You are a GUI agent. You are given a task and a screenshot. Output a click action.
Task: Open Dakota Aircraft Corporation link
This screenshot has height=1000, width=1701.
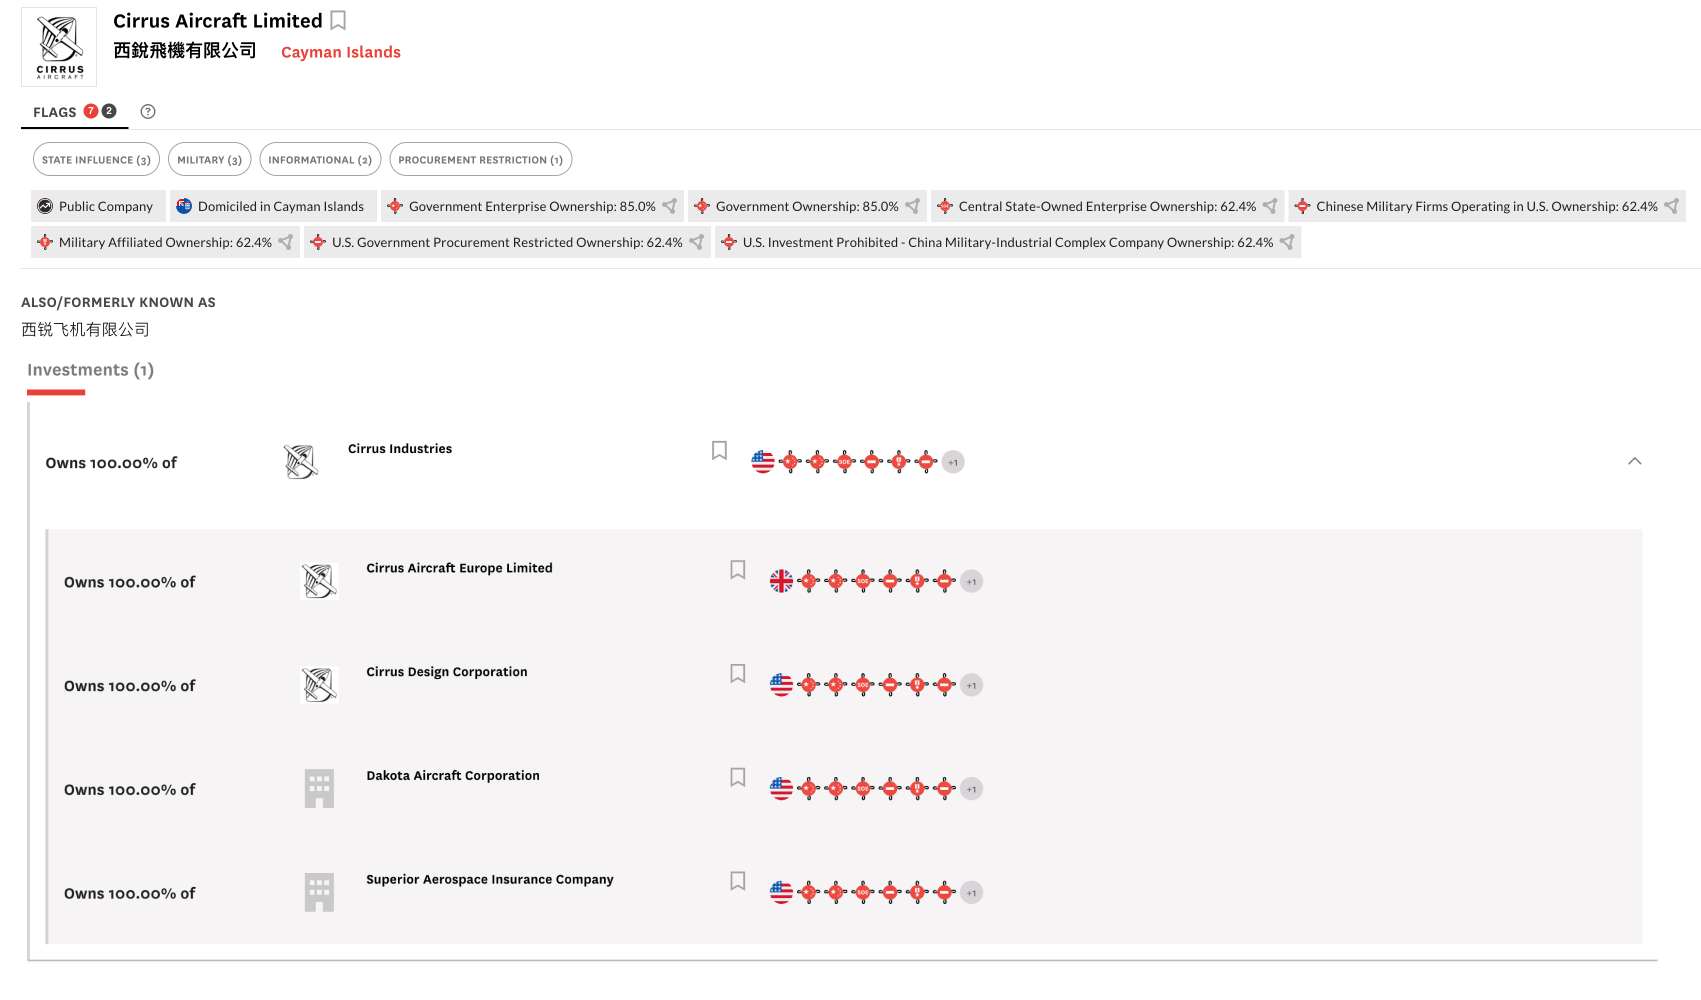(453, 776)
